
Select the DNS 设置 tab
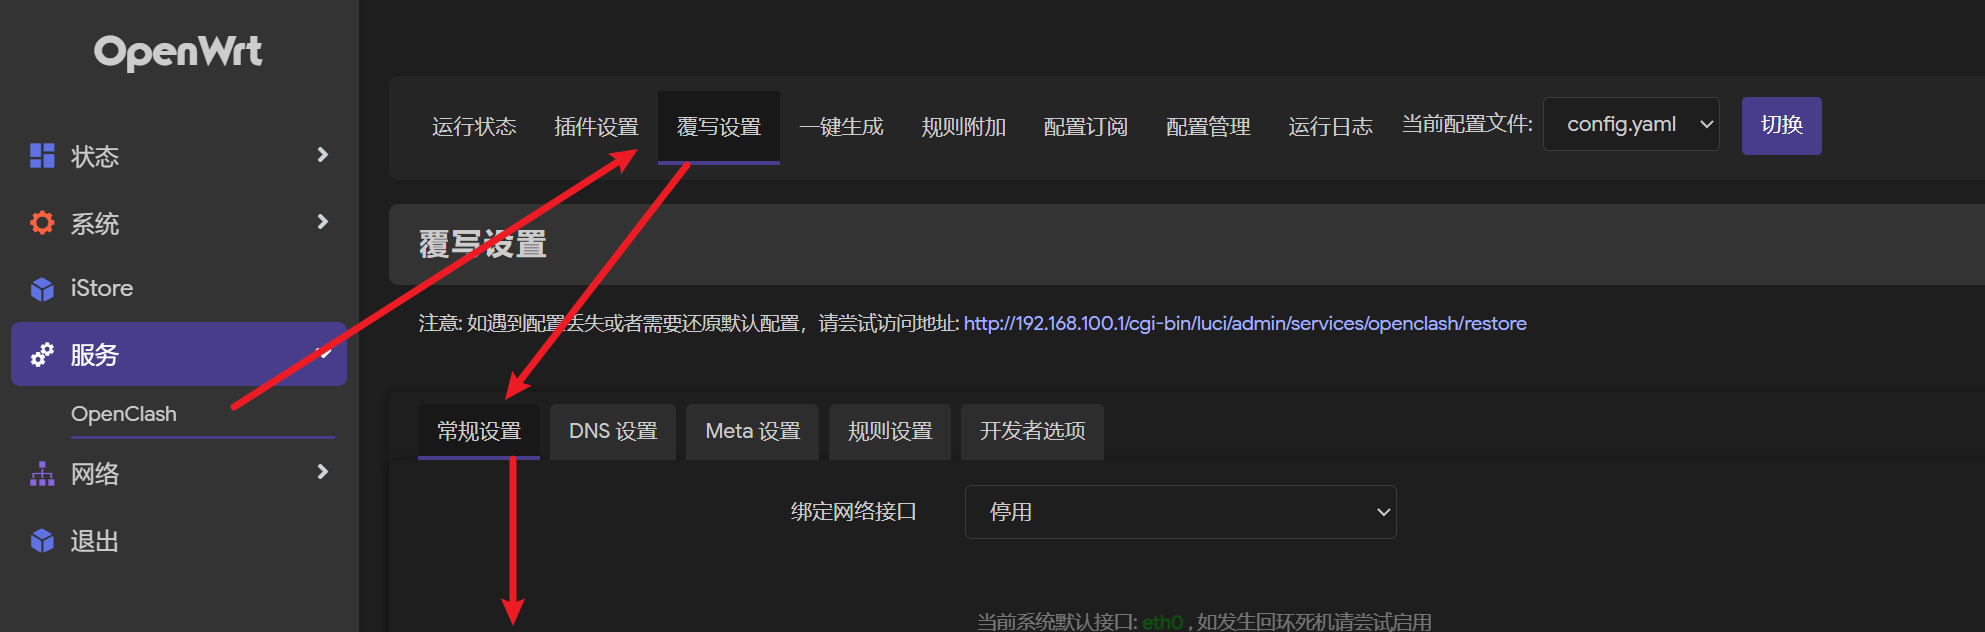[613, 431]
